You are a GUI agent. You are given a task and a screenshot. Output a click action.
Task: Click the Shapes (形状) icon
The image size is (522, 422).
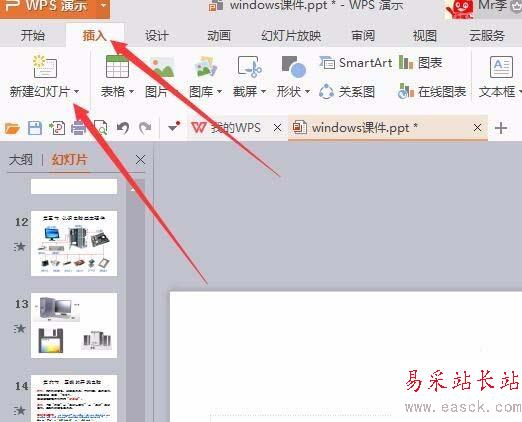pos(293,66)
